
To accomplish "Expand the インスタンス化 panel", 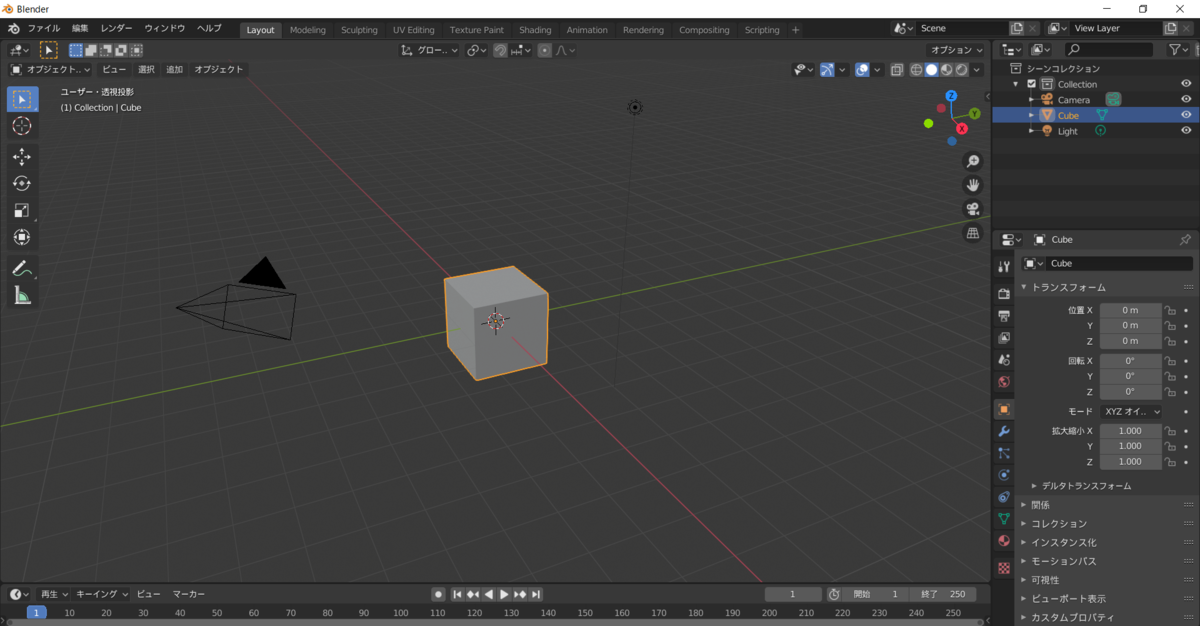I will tap(1065, 542).
